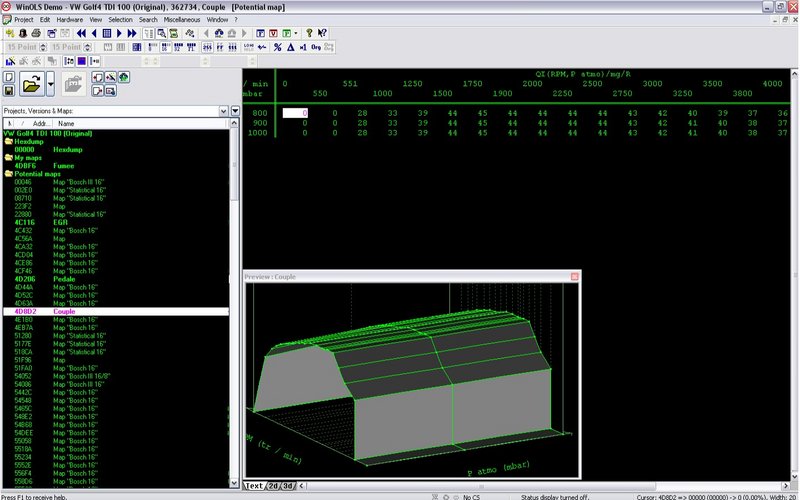Switch to the Text tab
The image size is (800, 500).
(x=254, y=486)
